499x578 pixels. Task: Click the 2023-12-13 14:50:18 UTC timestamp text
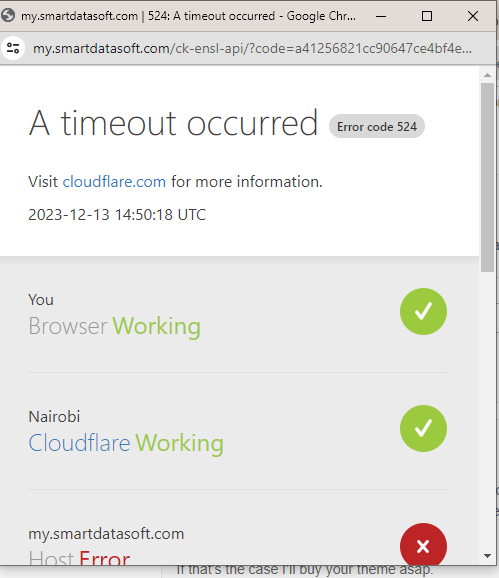pos(117,215)
